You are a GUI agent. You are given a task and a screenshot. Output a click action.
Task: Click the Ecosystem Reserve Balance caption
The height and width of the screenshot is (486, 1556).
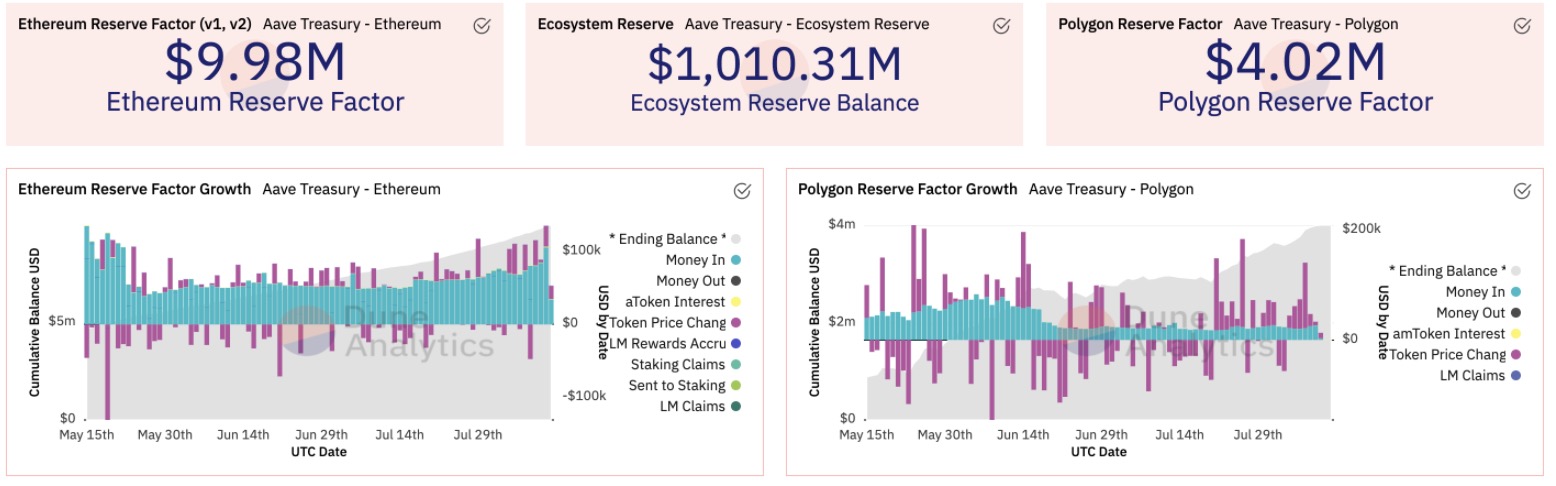pyautogui.click(x=774, y=102)
